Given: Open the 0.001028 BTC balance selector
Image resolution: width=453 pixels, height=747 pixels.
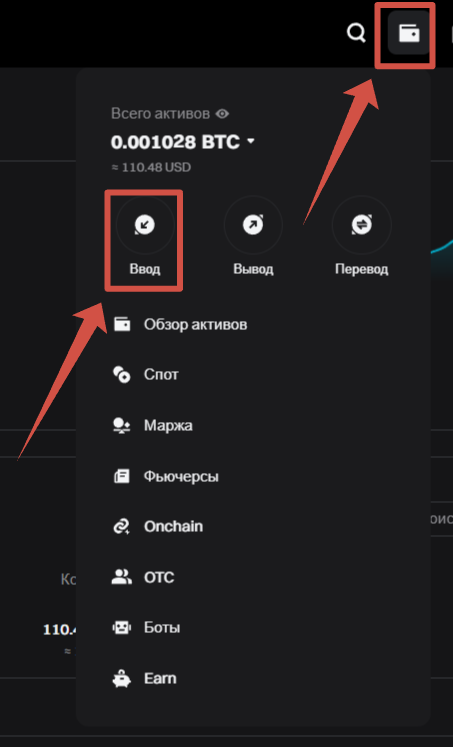Looking at the screenshot, I should click(183, 141).
